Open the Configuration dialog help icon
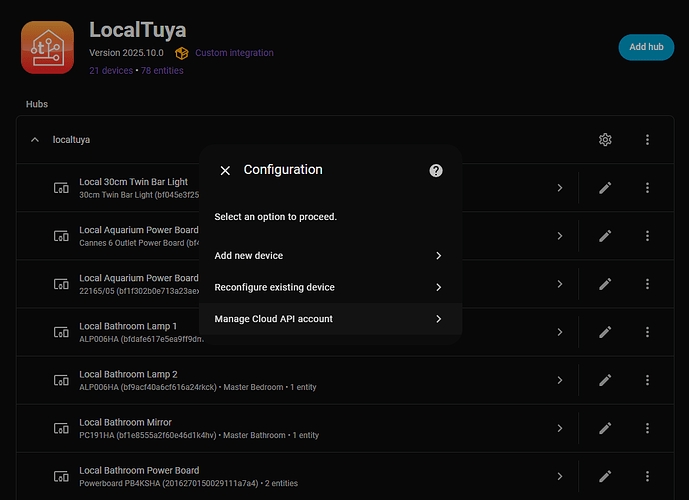 [x=436, y=171]
